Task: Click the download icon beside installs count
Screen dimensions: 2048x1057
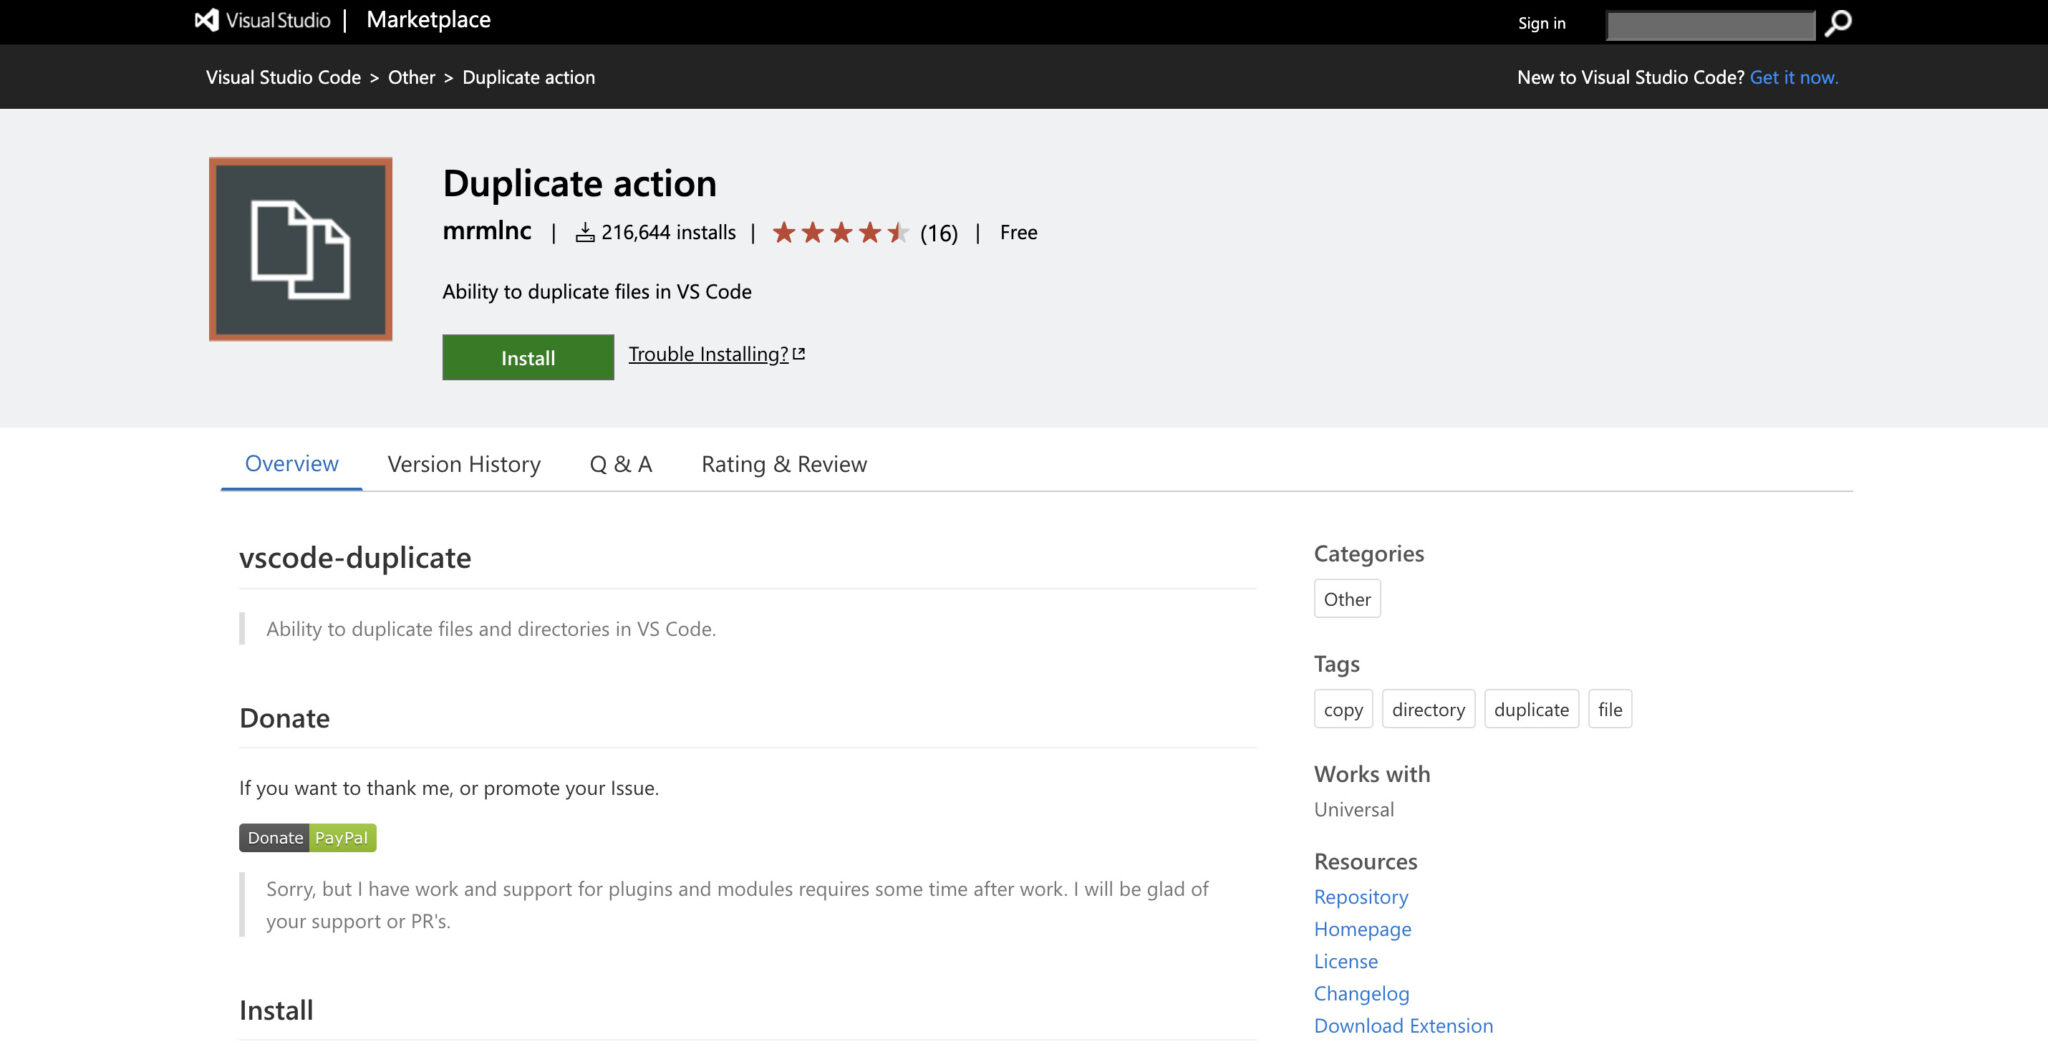Action: pos(583,232)
